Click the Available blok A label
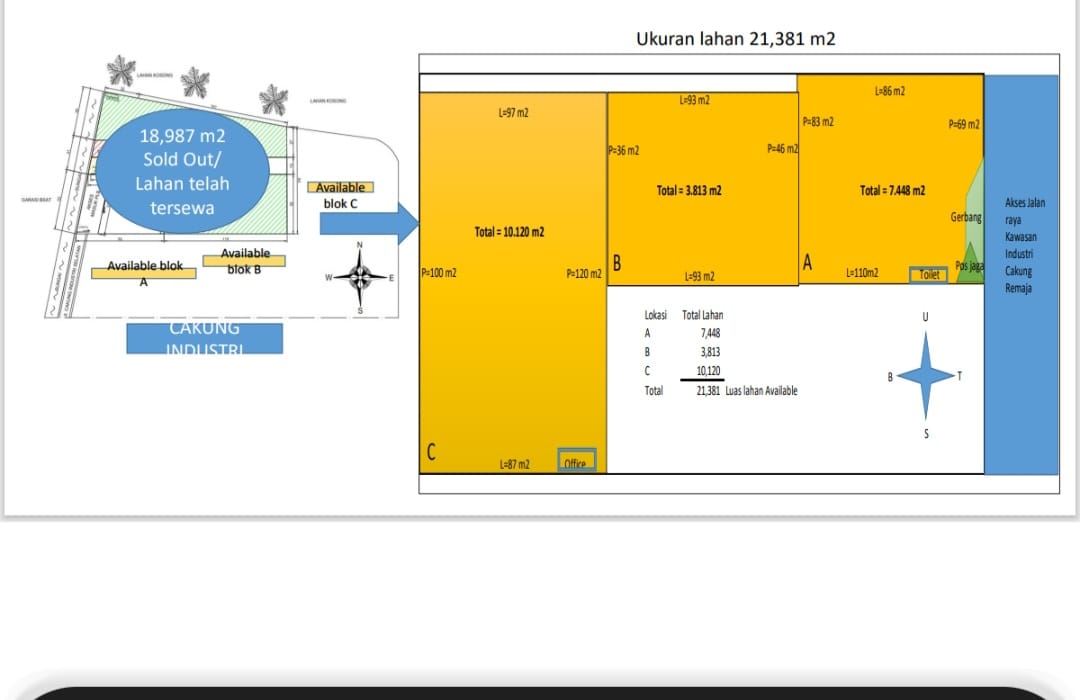Screen dimensions: 1080x700 click(145, 269)
